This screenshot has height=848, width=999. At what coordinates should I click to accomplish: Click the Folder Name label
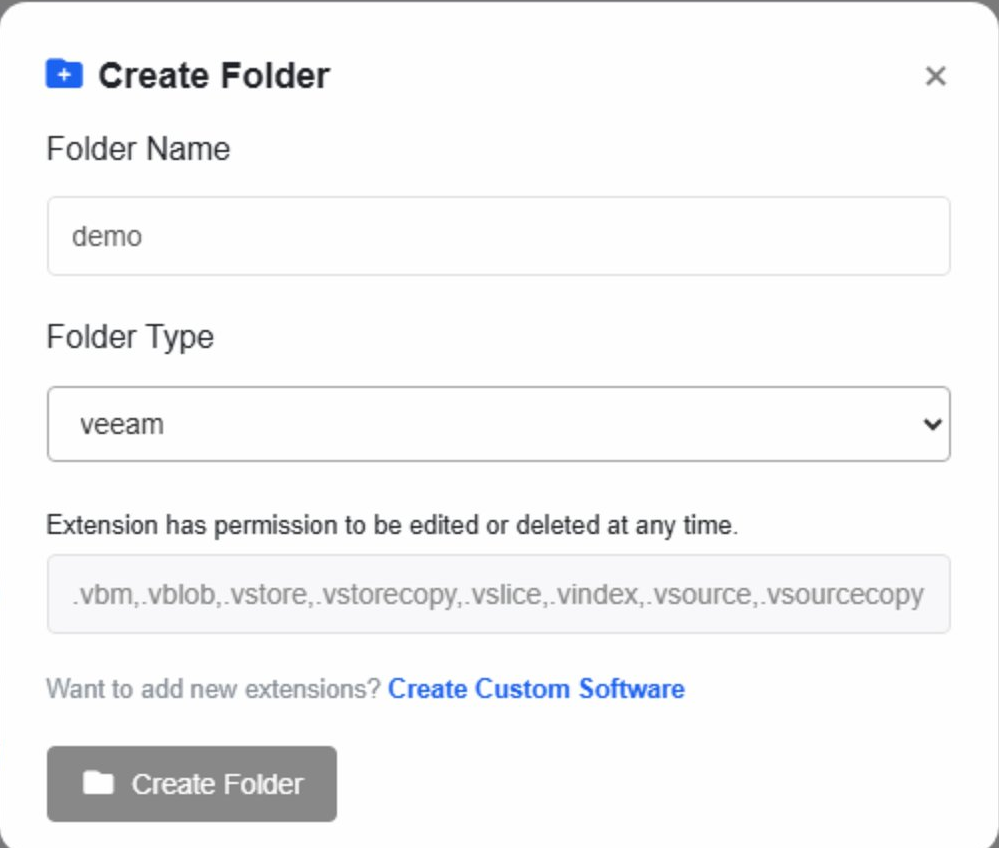click(138, 149)
